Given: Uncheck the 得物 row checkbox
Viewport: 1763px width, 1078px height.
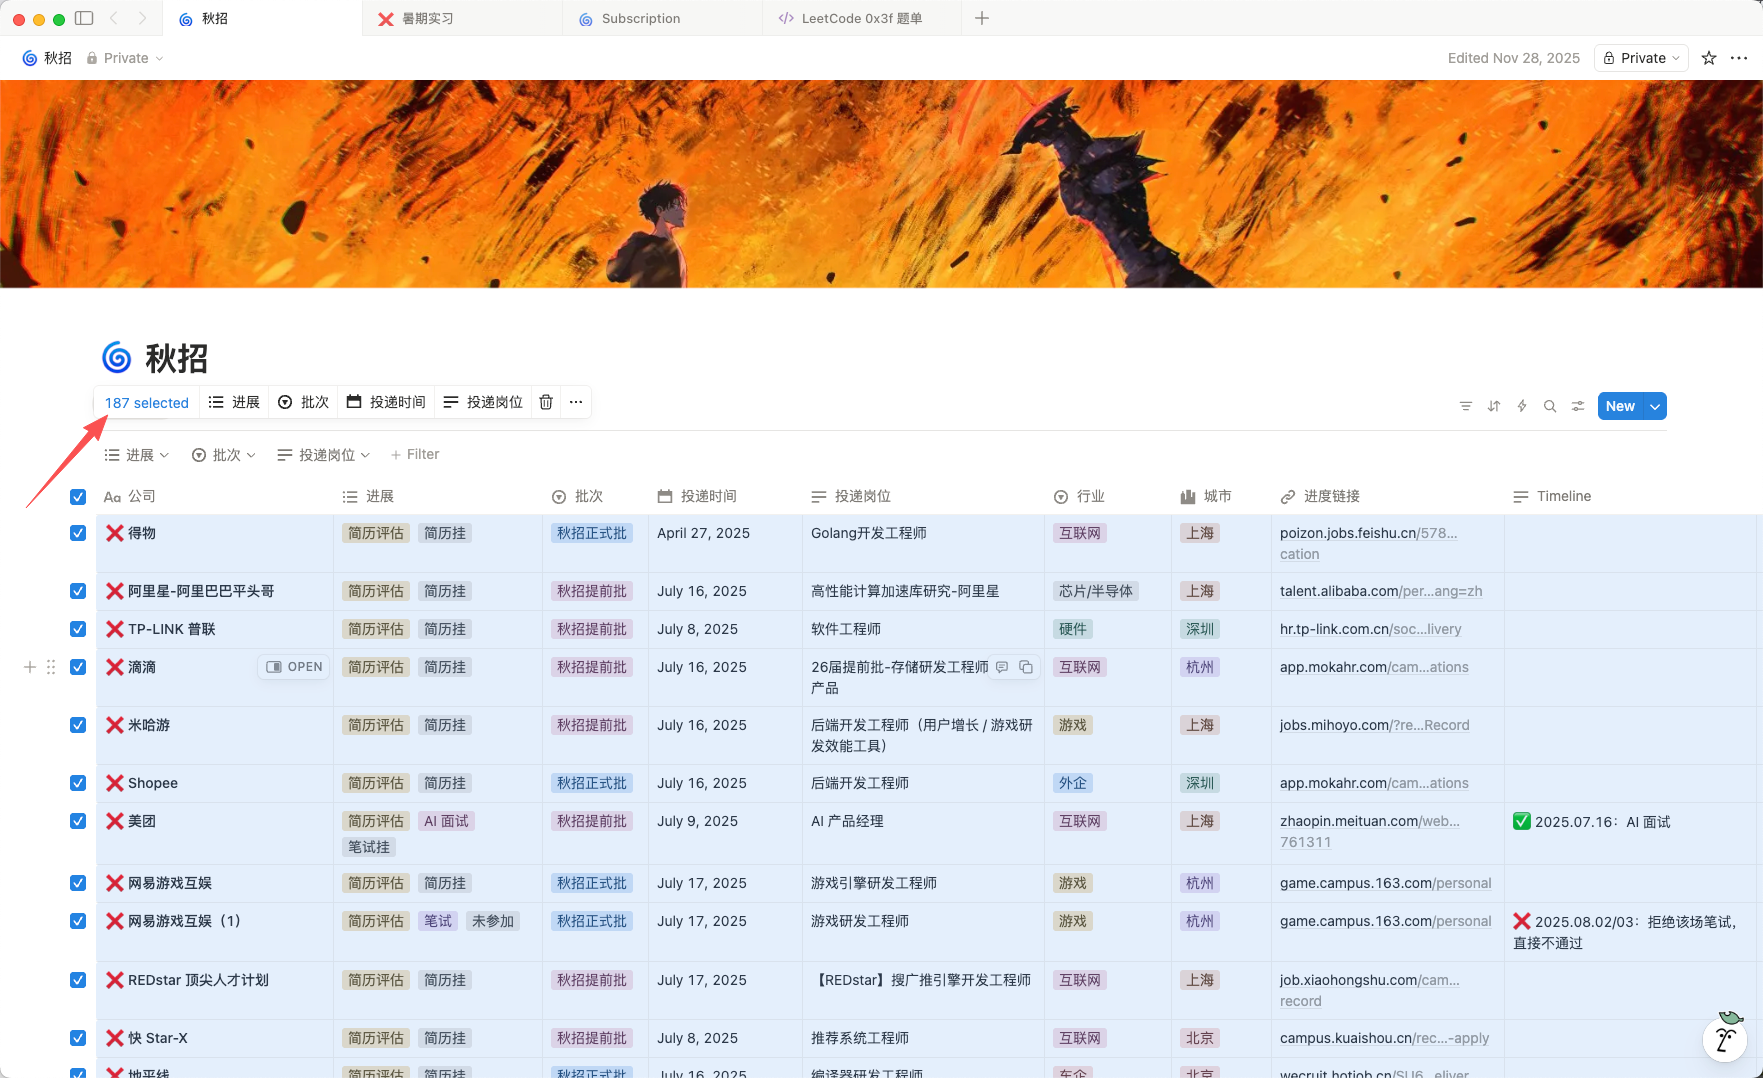Looking at the screenshot, I should click(78, 533).
